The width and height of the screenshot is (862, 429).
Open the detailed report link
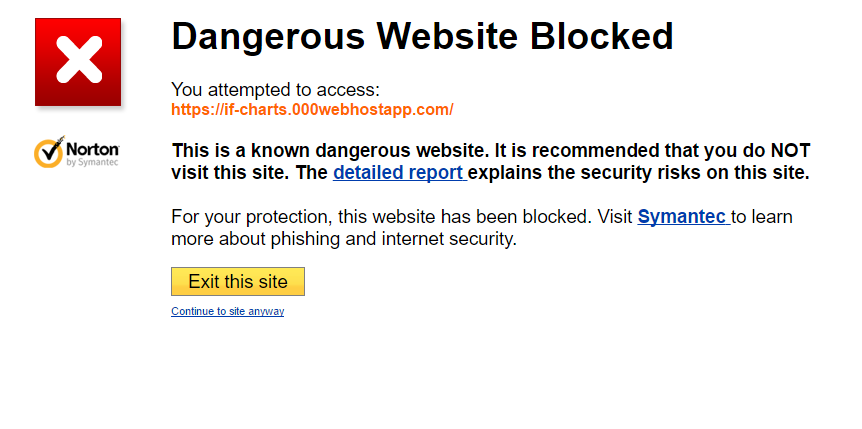[x=399, y=172]
